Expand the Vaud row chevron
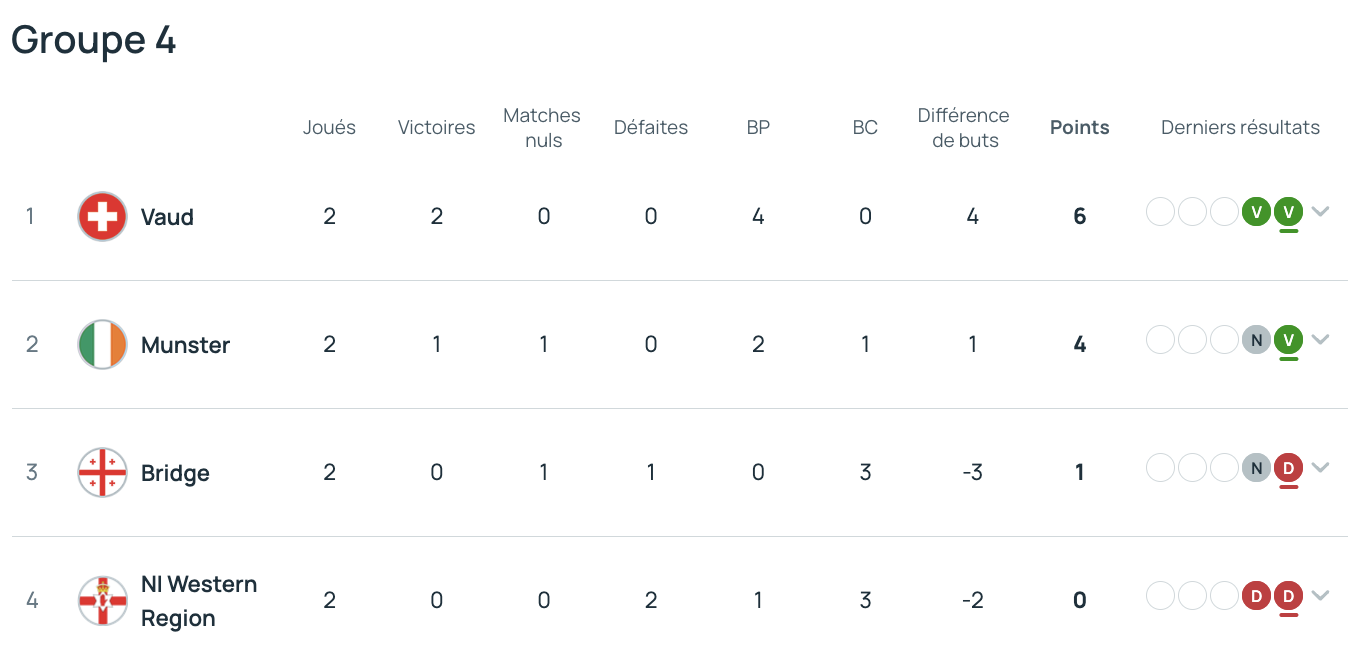Screen dimensions: 1352x660 (1320, 211)
